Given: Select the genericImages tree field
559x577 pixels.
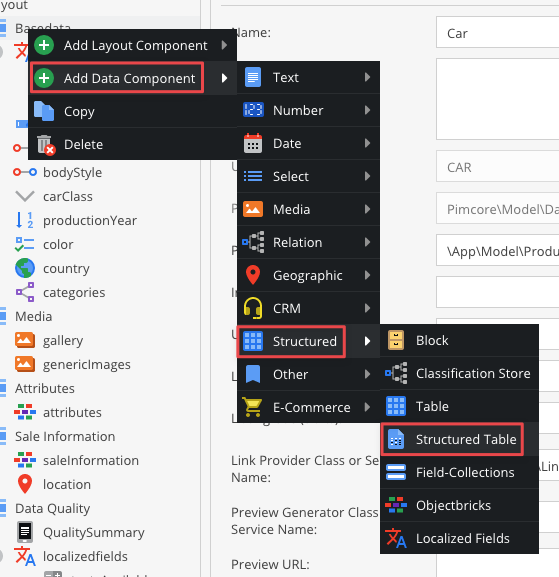Looking at the screenshot, I should coord(87,364).
